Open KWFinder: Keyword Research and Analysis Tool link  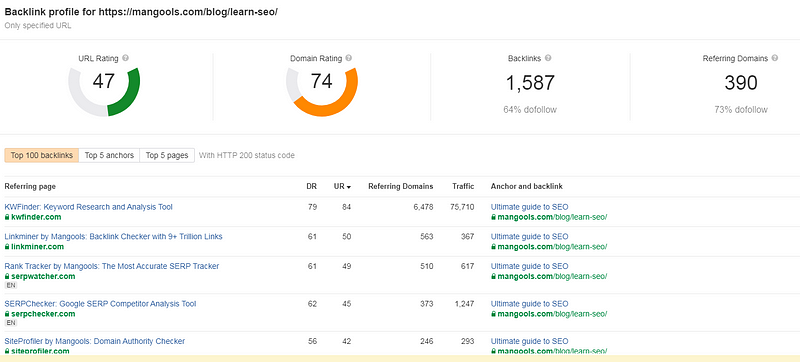click(x=89, y=207)
